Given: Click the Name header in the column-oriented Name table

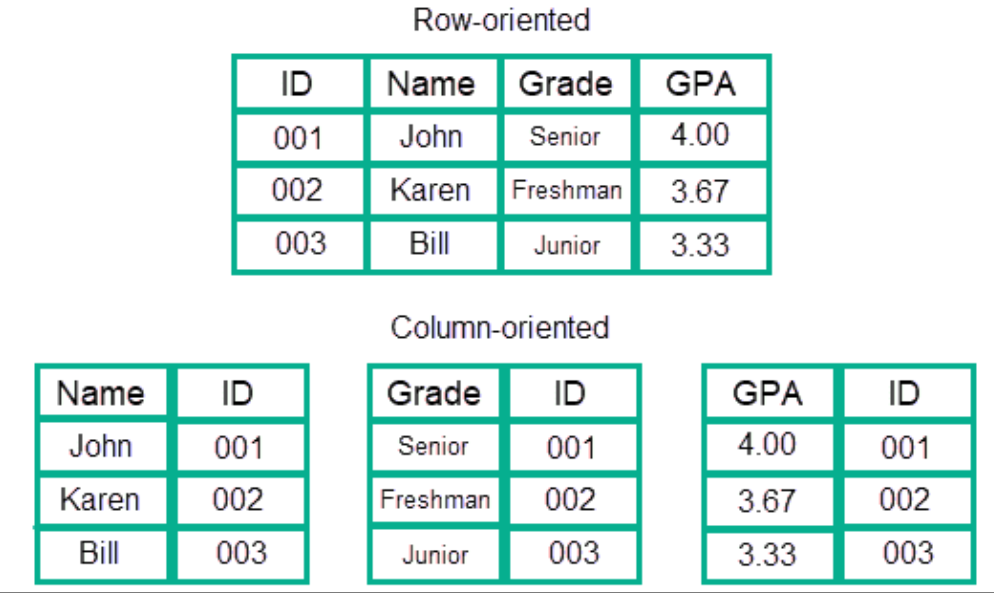Looking at the screenshot, I should (x=101, y=393).
